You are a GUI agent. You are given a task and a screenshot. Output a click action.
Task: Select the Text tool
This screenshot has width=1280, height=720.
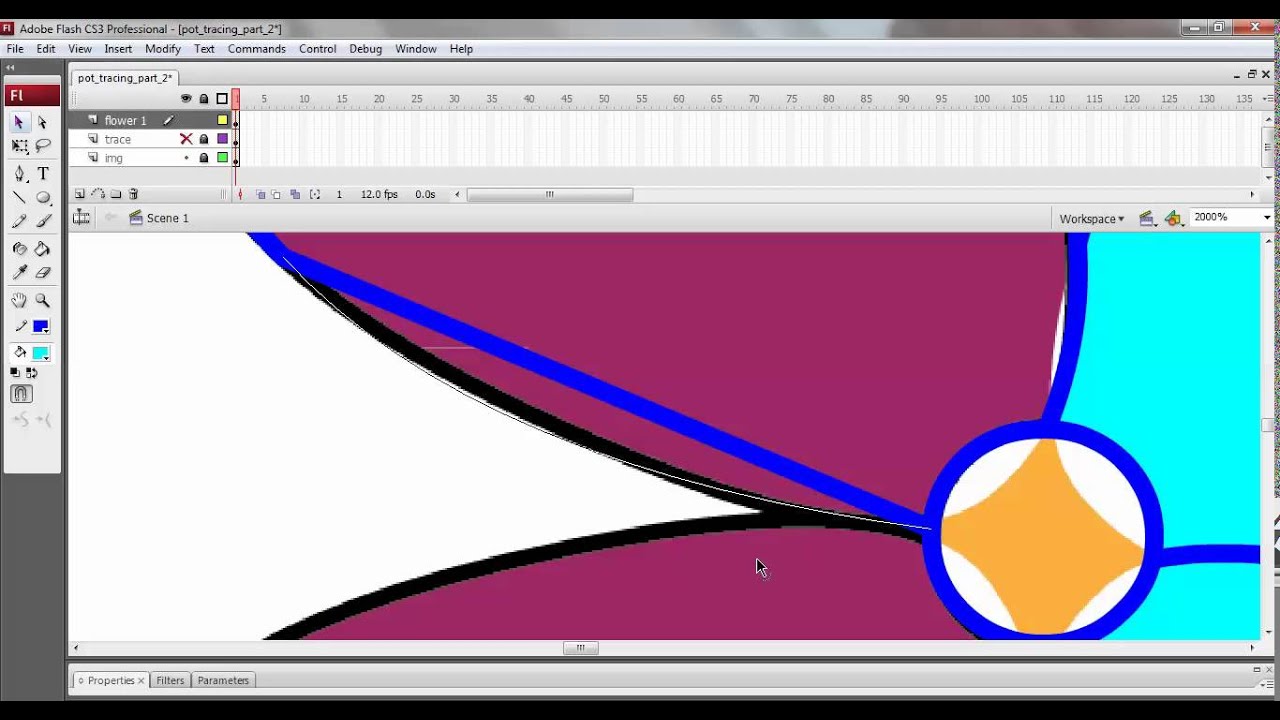point(43,173)
